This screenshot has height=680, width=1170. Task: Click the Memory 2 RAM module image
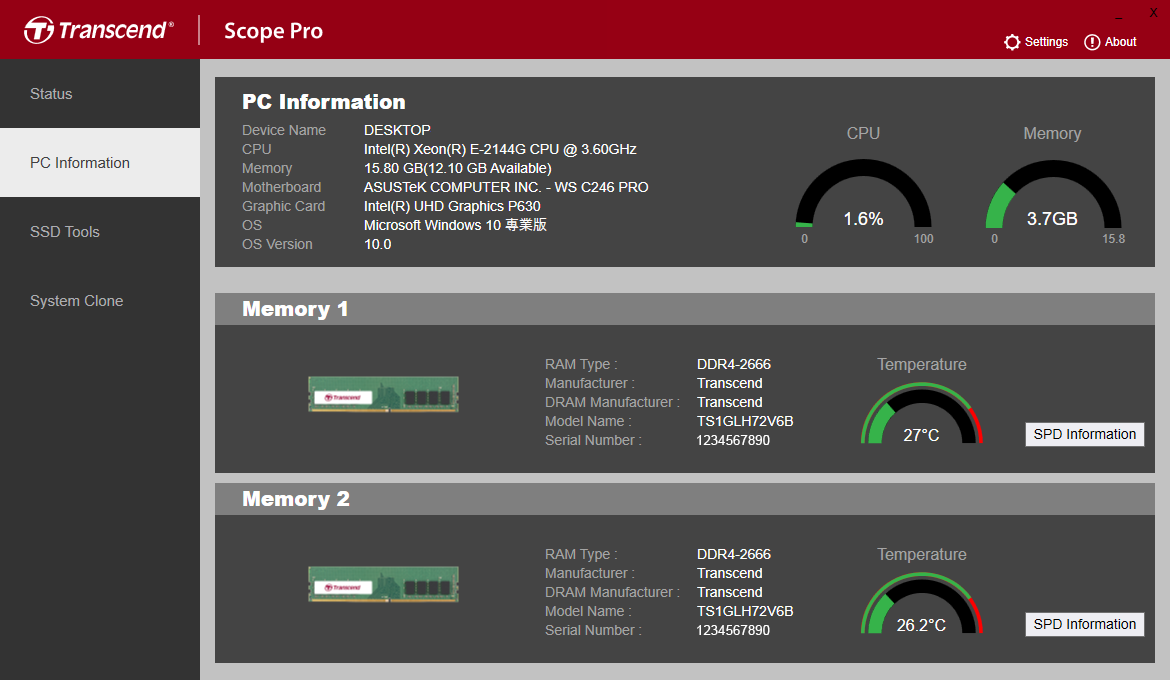point(384,584)
